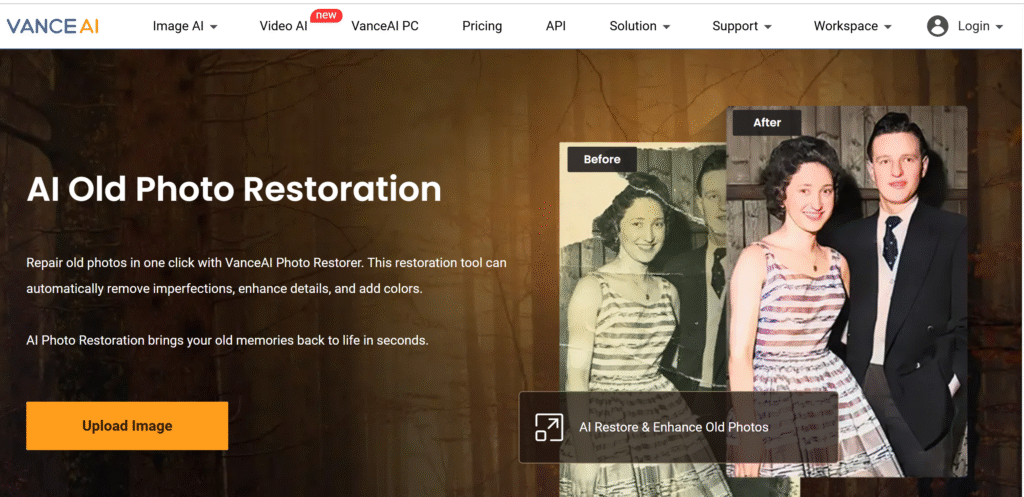
Task: Open the Workspace menu label
Action: click(846, 26)
